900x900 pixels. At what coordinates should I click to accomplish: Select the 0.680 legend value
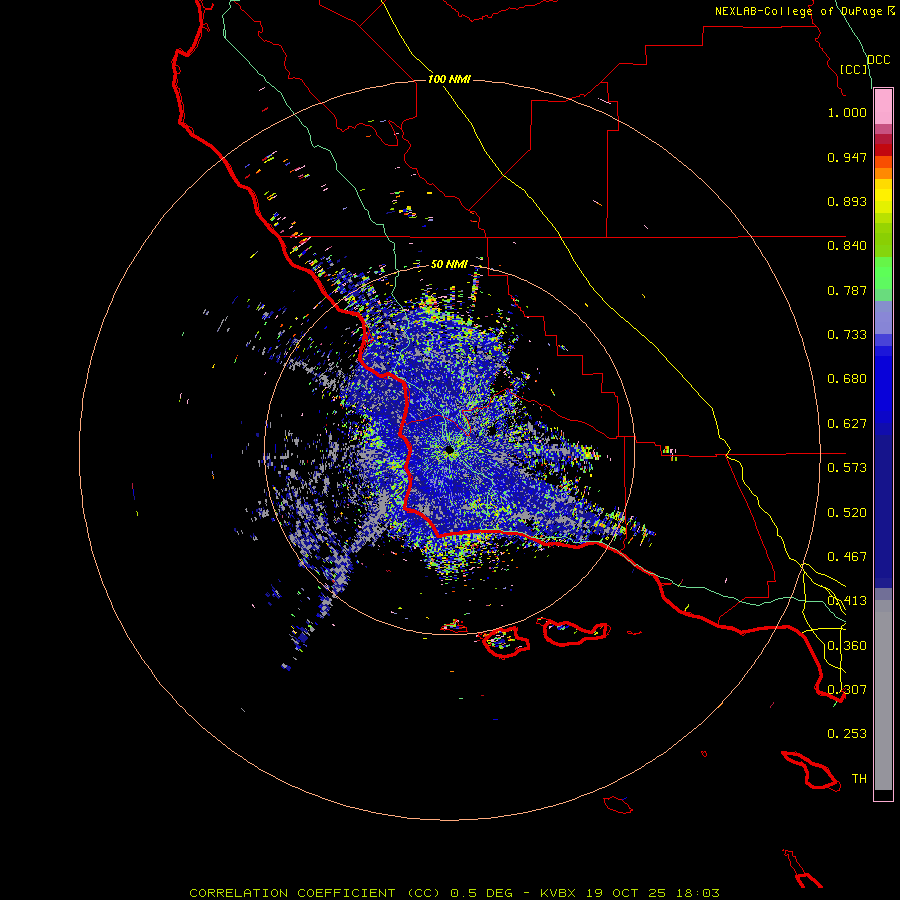[x=847, y=379]
